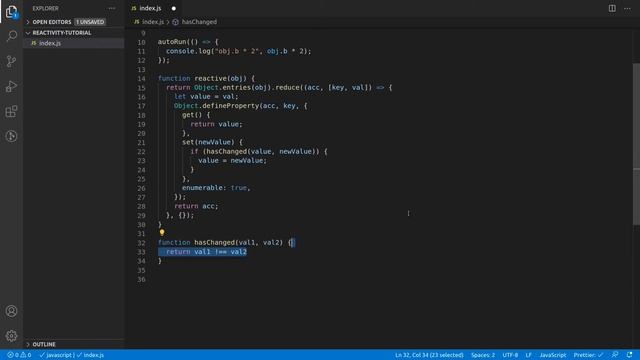Viewport: 640px width, 360px height.
Task: Click the 'autoRun(() => {' line
Action: (188, 42)
